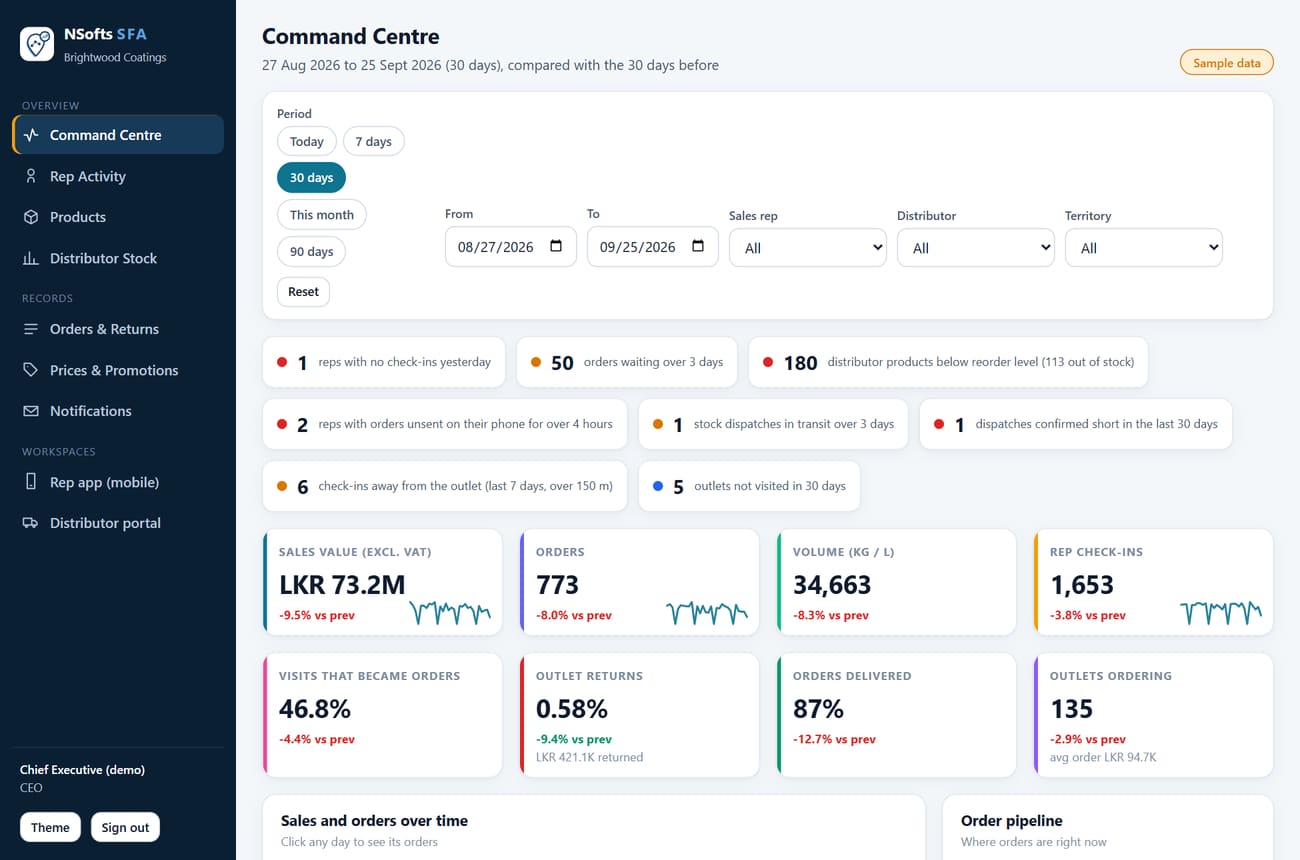The width and height of the screenshot is (1300, 860).
Task: Open the Distributor portal workspace
Action: click(118, 523)
